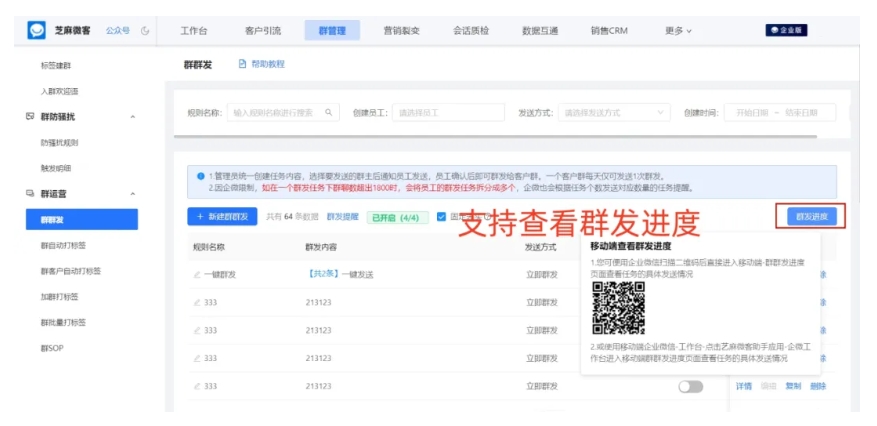Click the blue info icon in the notice banner
The width and height of the screenshot is (877, 426).
point(200,176)
